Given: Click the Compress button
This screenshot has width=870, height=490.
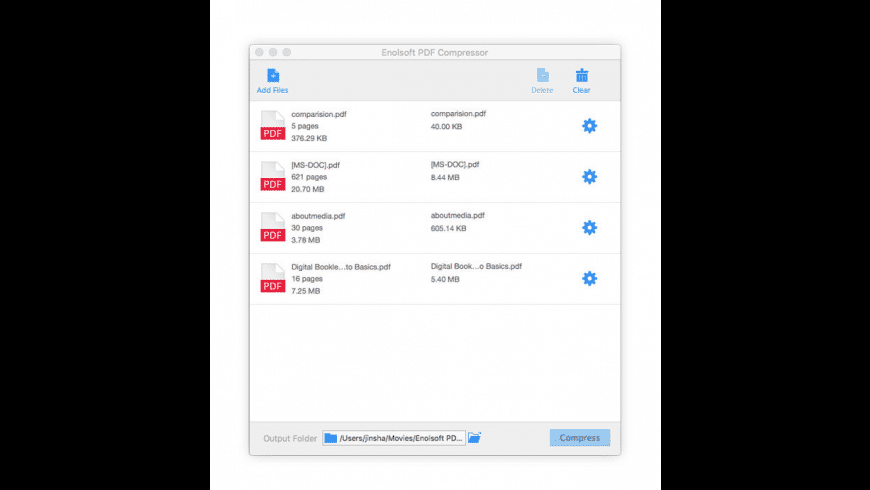Looking at the screenshot, I should click(580, 438).
